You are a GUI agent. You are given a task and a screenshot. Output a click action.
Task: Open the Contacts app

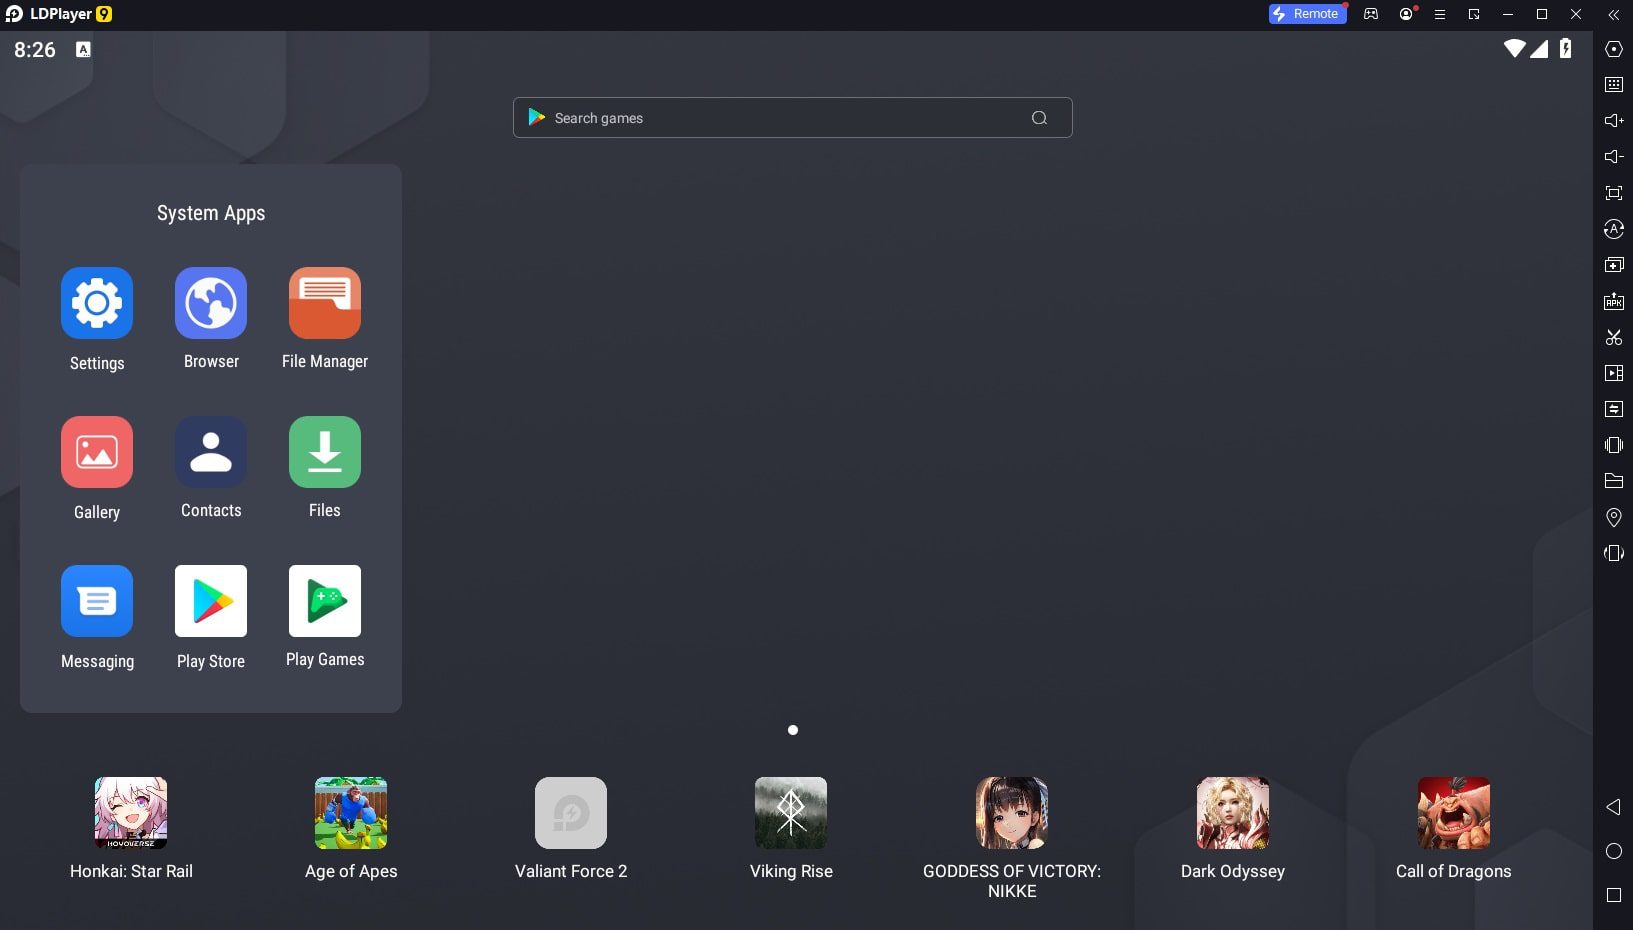point(211,452)
